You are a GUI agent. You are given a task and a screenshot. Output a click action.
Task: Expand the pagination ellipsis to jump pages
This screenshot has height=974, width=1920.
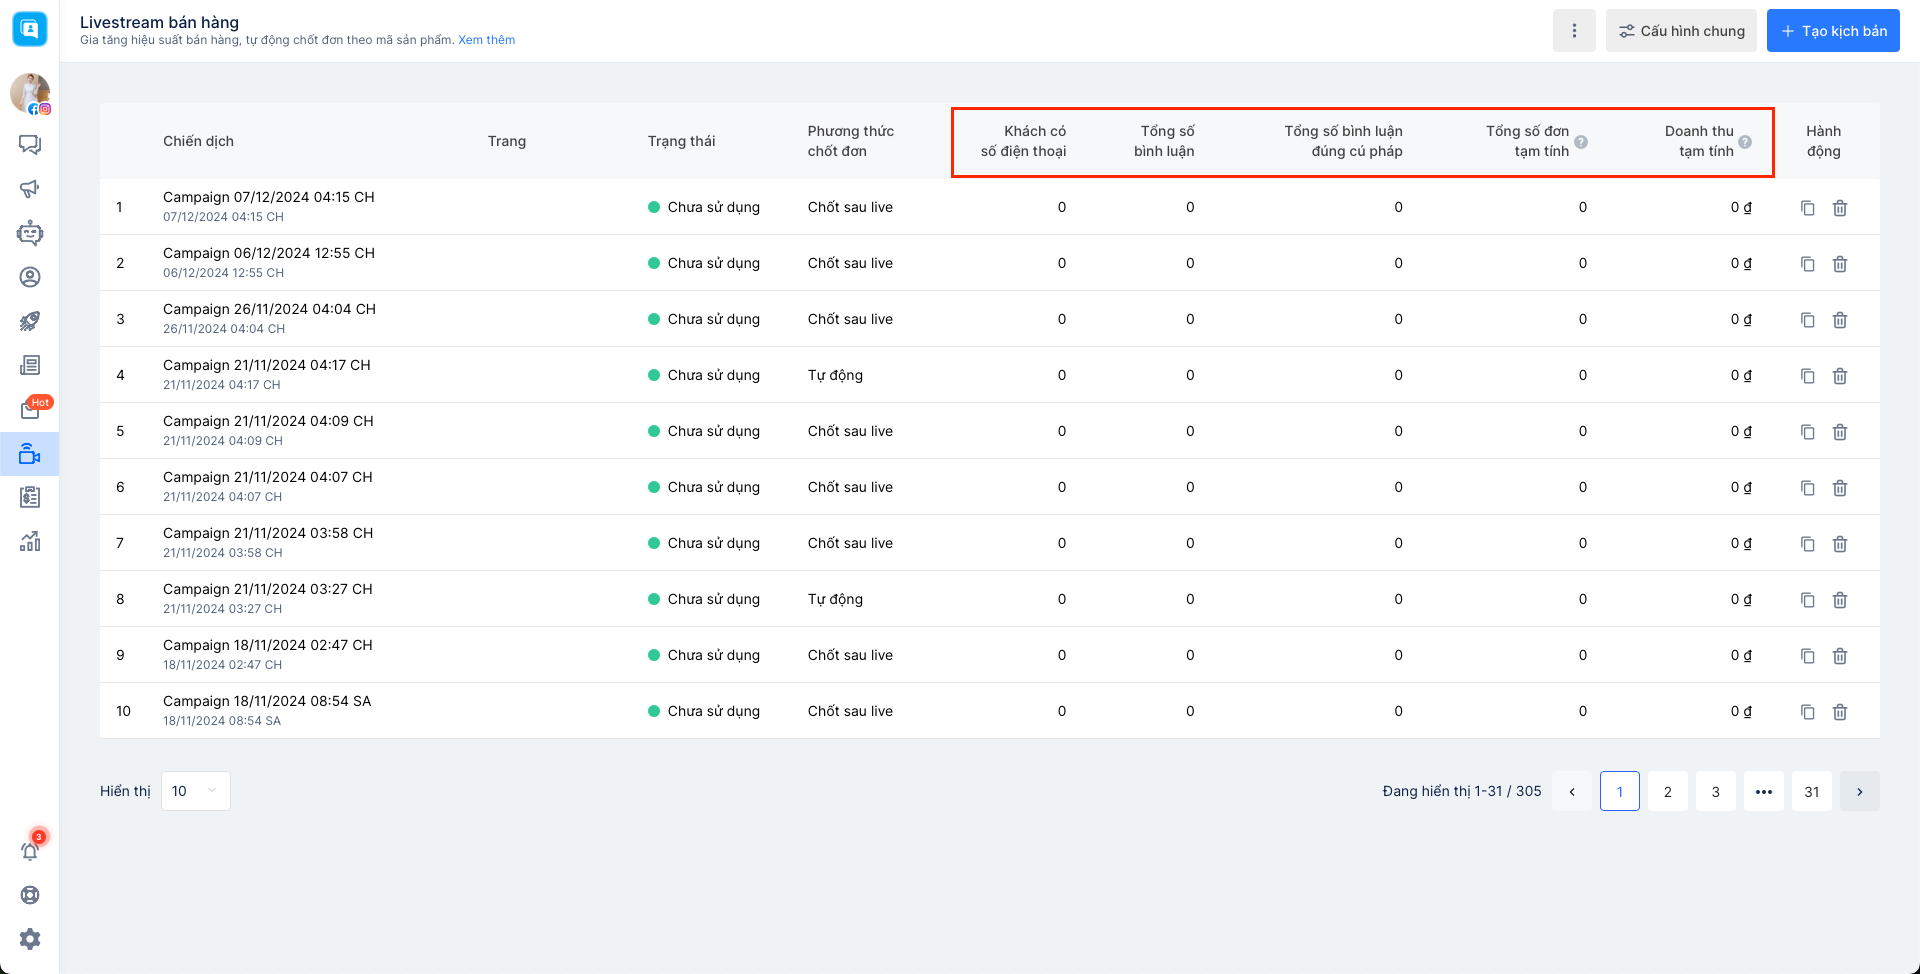(x=1763, y=791)
